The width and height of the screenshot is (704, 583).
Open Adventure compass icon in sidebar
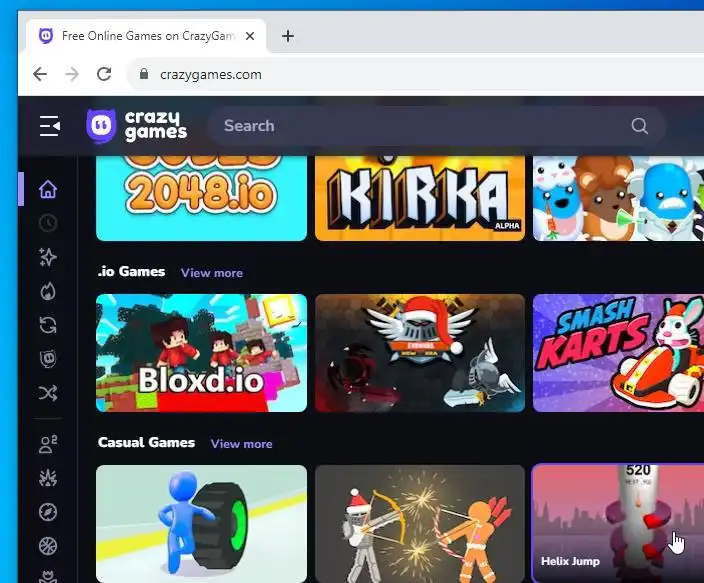[48, 512]
